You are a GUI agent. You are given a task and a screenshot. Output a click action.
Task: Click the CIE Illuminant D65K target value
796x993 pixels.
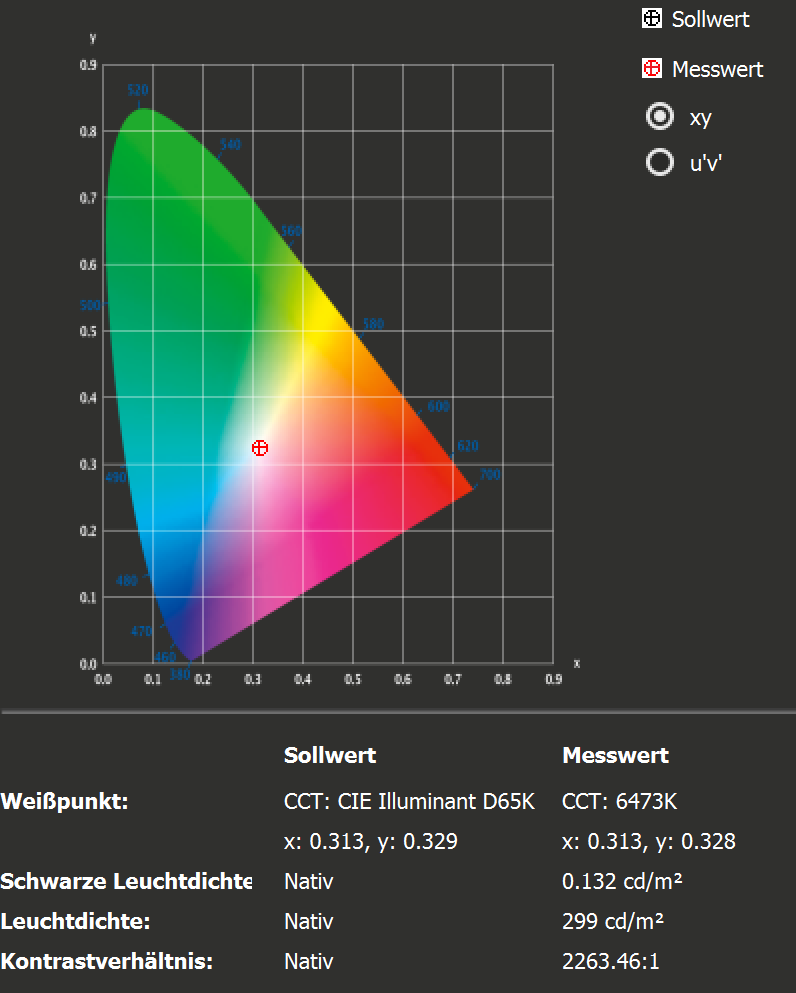click(x=409, y=802)
